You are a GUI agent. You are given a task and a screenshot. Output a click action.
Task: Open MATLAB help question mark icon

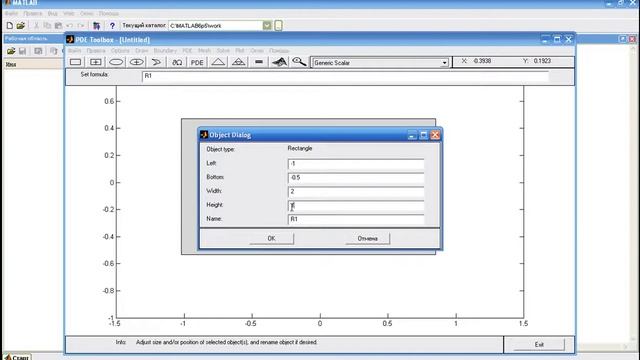112,26
